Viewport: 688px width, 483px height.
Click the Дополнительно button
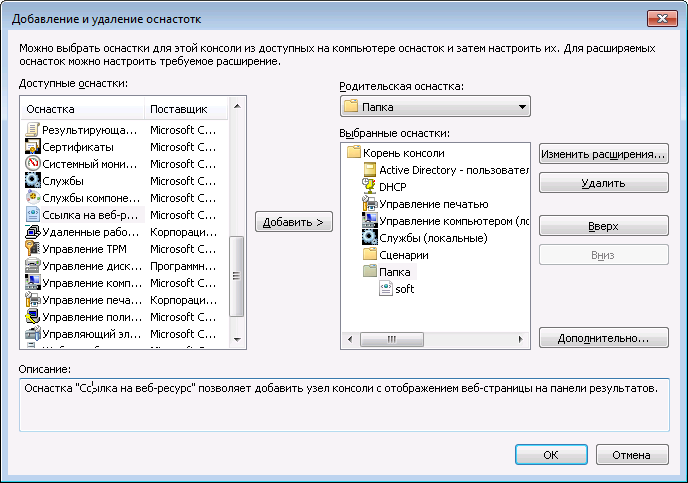click(603, 338)
